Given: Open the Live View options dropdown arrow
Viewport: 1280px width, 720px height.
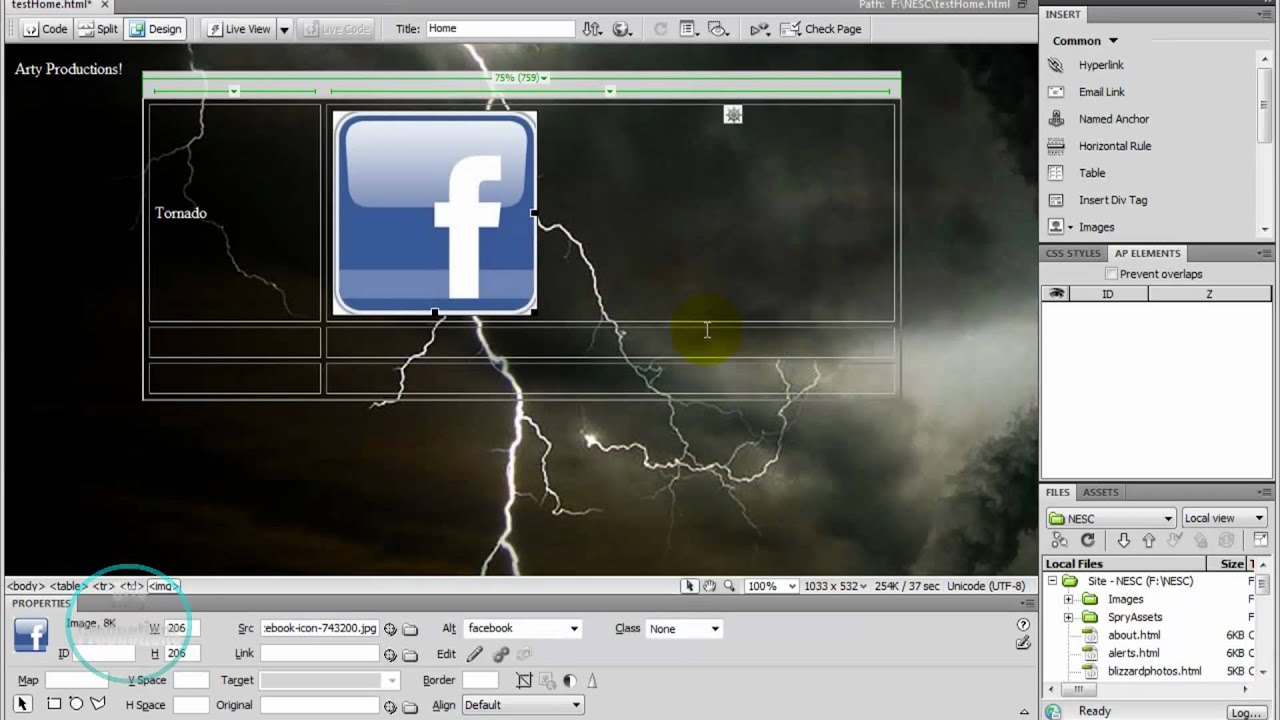Looking at the screenshot, I should point(284,29).
